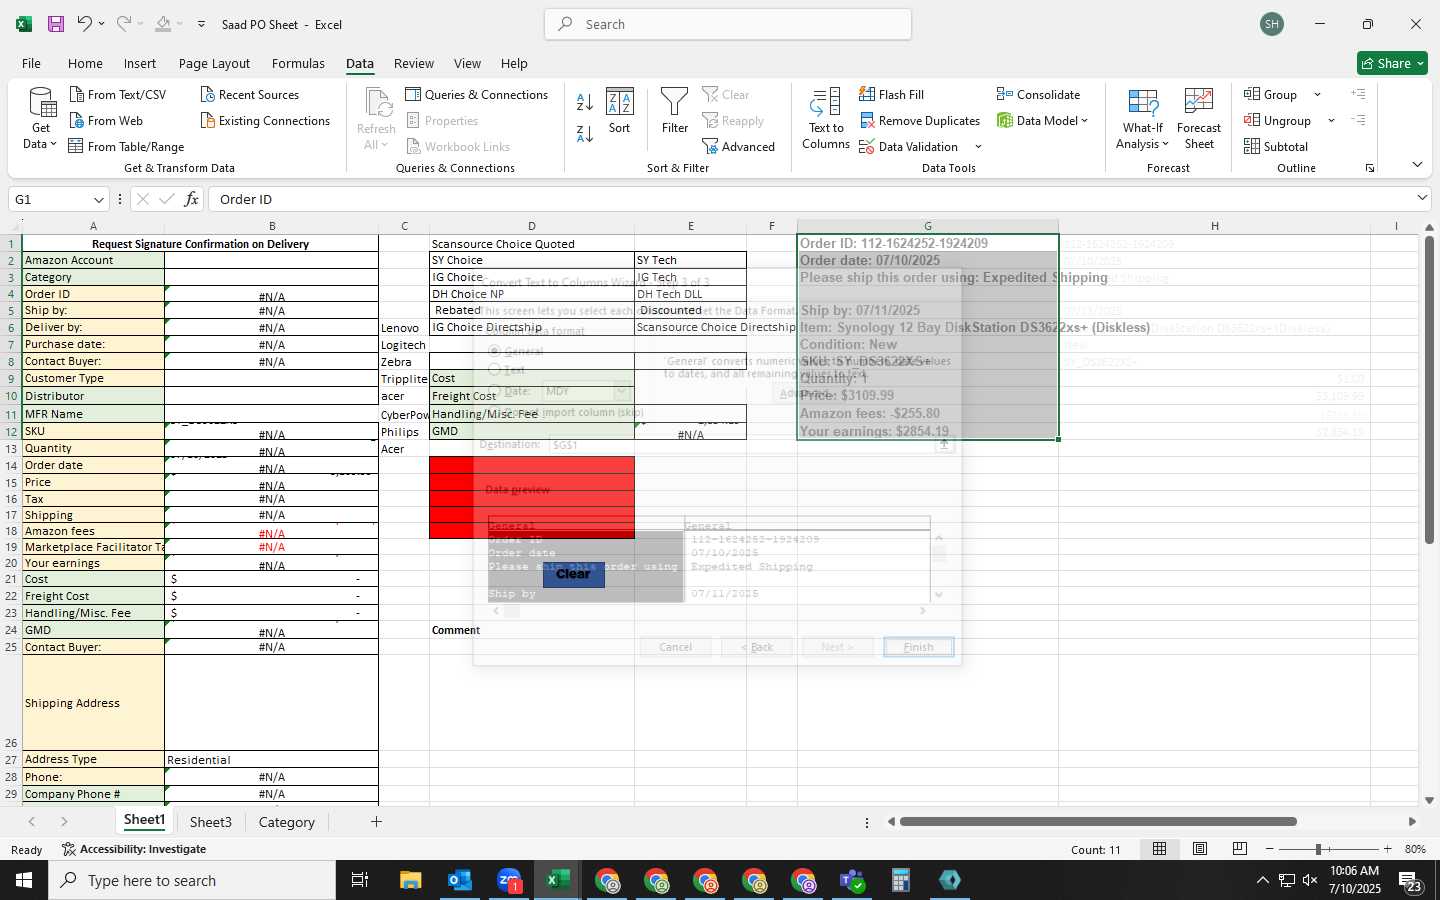The image size is (1440, 900).
Task: Open the Sheet3 worksheet tab
Action: click(211, 822)
